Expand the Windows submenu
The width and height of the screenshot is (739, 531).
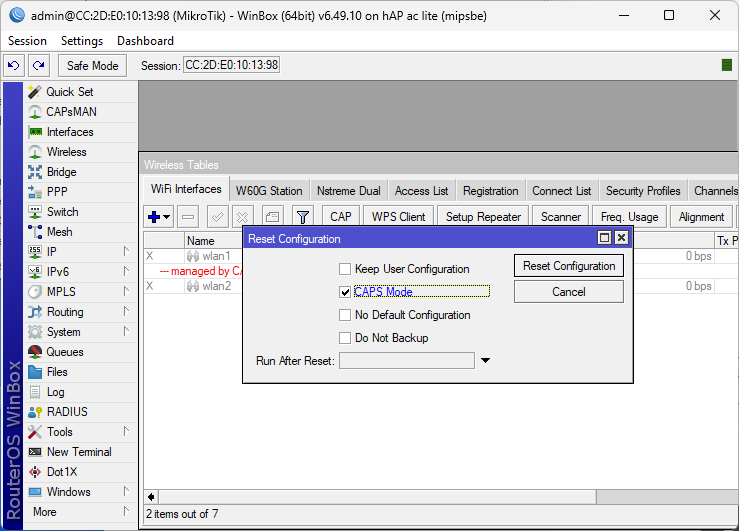pos(126,492)
